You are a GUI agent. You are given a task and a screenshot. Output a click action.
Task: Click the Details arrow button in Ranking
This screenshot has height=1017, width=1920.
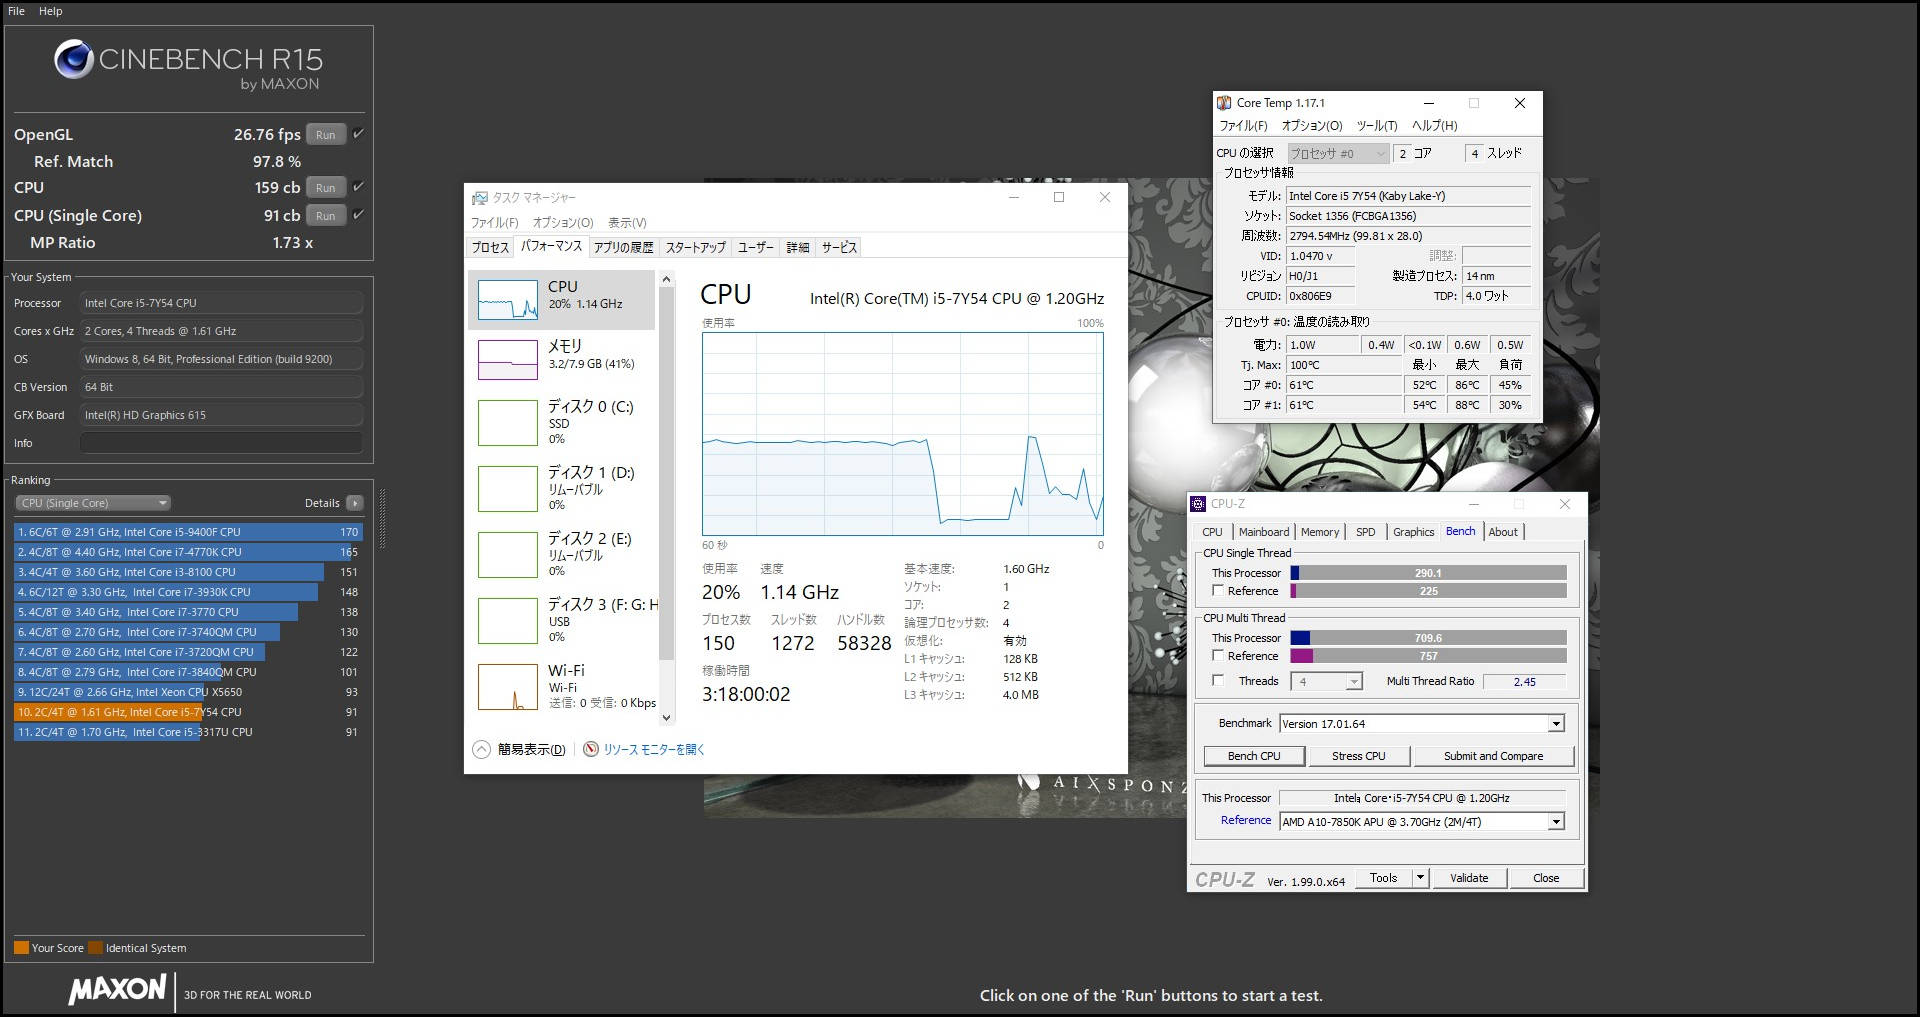(355, 503)
